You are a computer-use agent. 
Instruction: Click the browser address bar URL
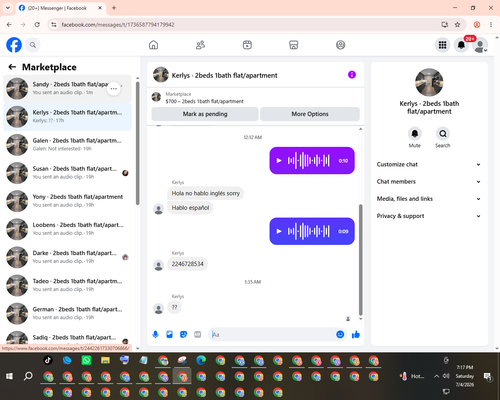118,25
